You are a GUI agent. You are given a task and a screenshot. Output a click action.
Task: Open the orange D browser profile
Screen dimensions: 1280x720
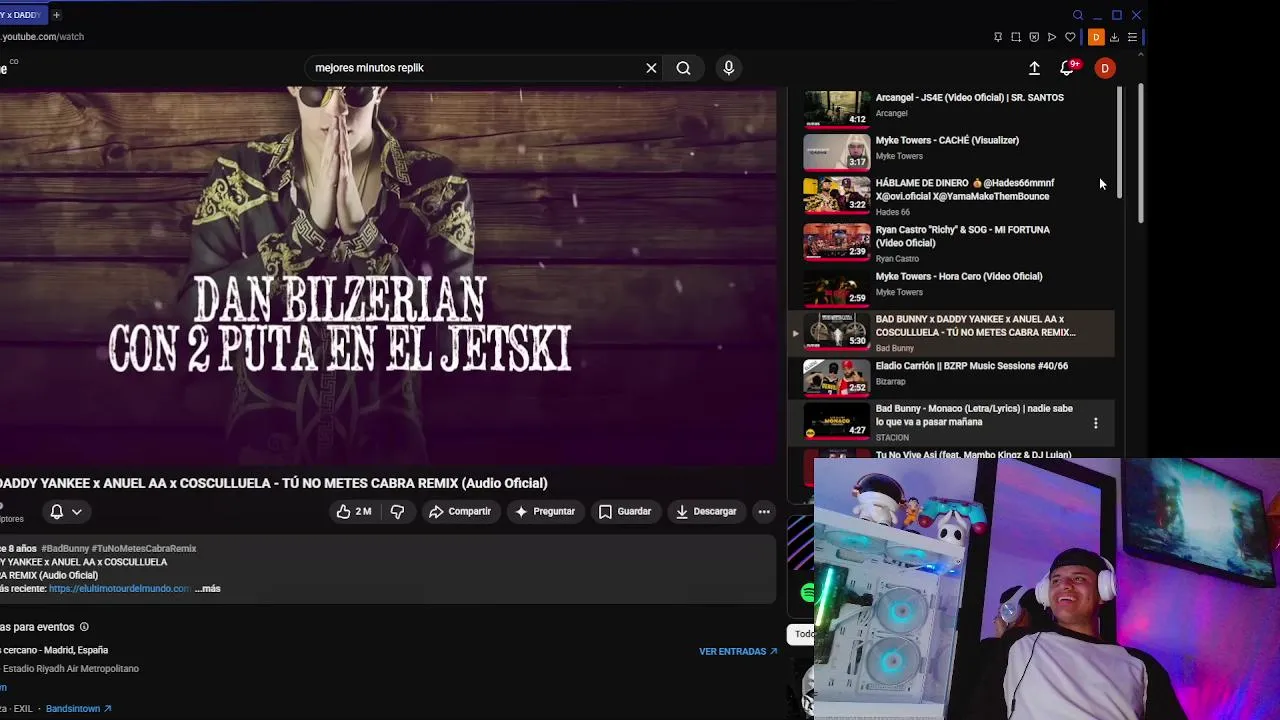click(x=1096, y=37)
